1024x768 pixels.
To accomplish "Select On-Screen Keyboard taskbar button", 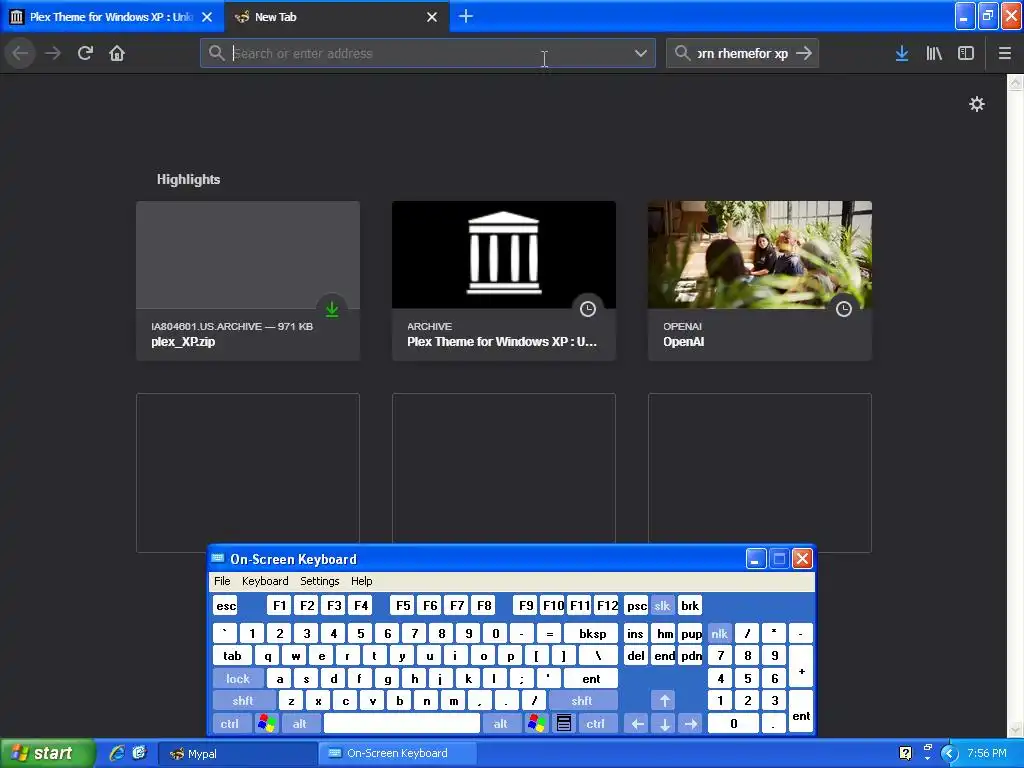I will pyautogui.click(x=398, y=753).
